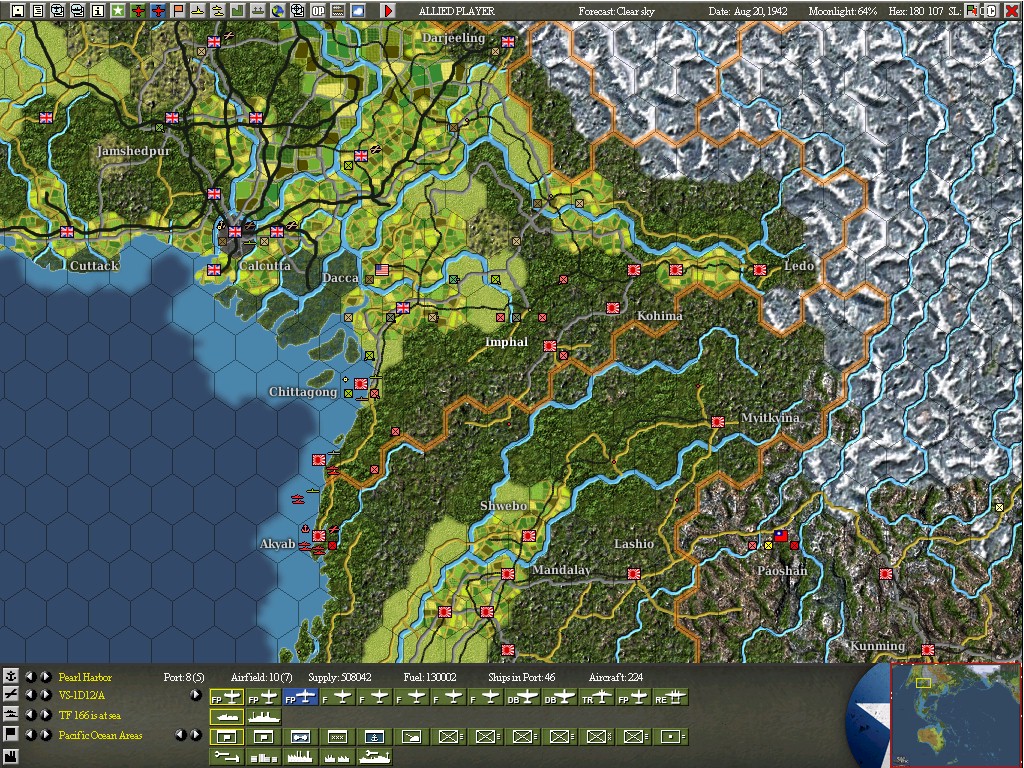Image resolution: width=1024 pixels, height=768 pixels.
Task: Open the document list icon in top toolbar
Action: 38,10
